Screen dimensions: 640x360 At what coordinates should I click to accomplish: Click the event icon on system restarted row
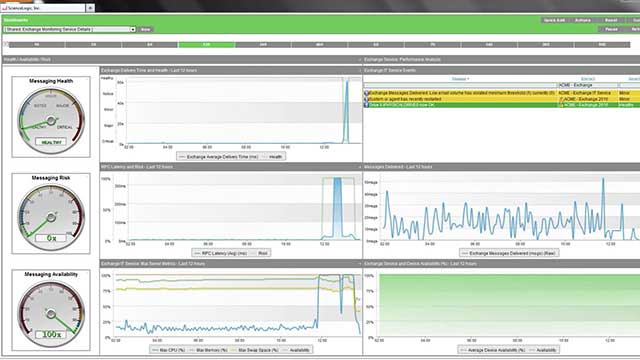pyautogui.click(x=366, y=99)
